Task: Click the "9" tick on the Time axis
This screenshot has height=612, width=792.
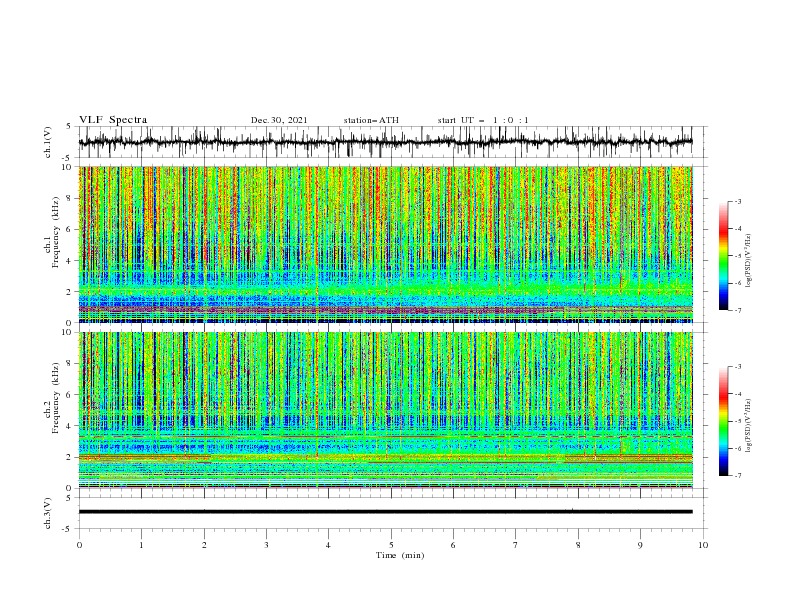Action: pyautogui.click(x=640, y=545)
